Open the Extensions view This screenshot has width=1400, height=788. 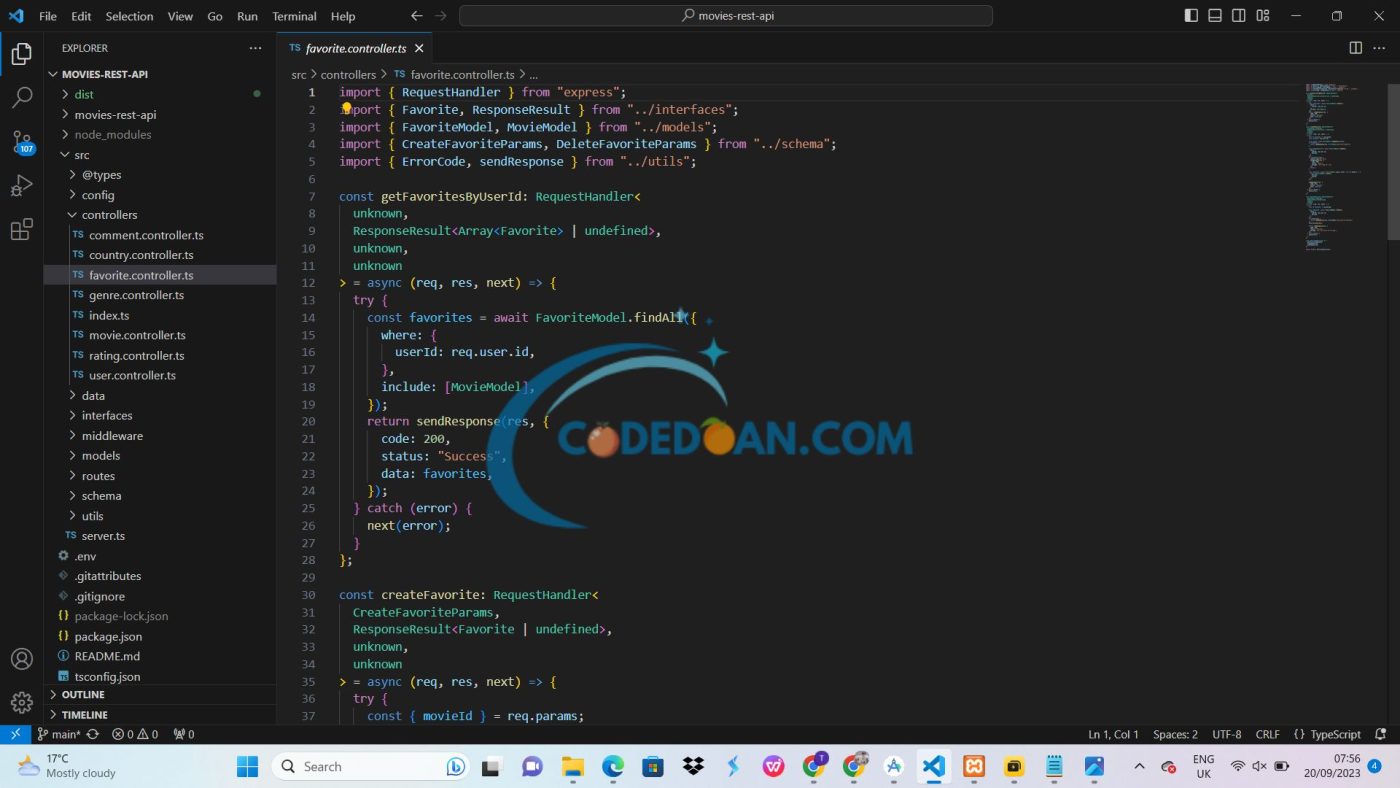(x=21, y=230)
